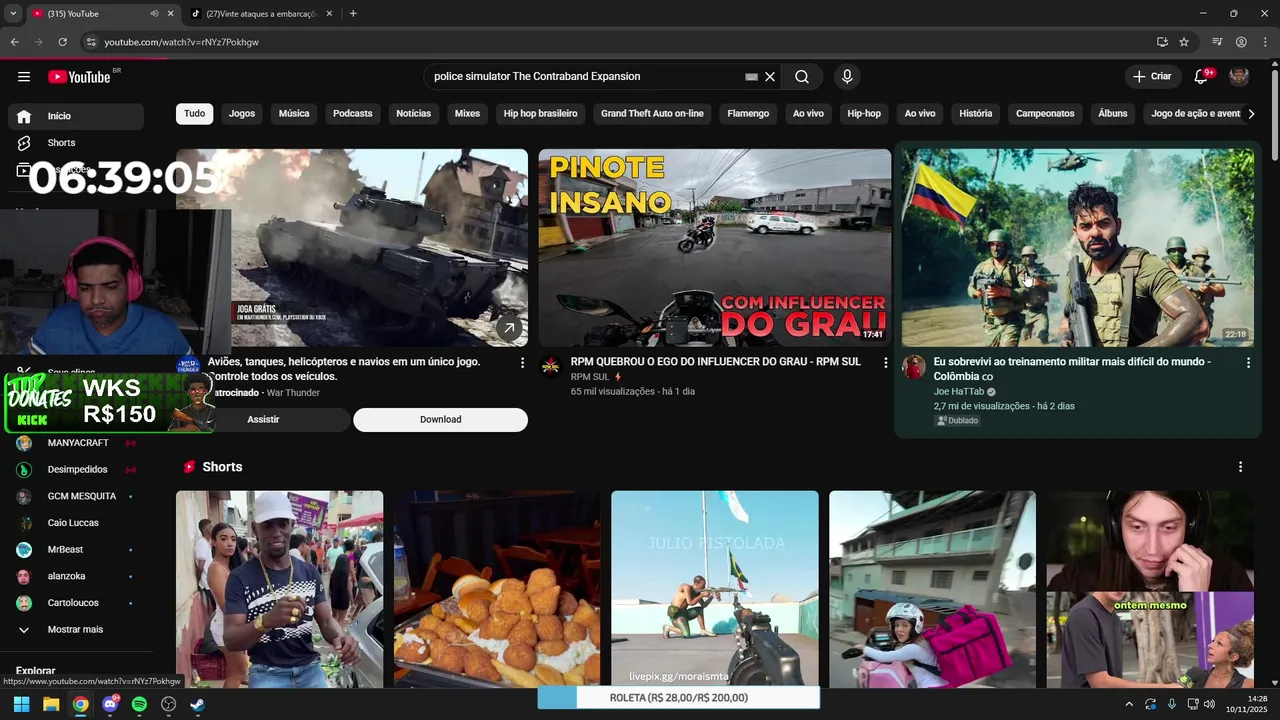
Task: Open Colombia military training video thumbnail
Action: coord(1078,248)
